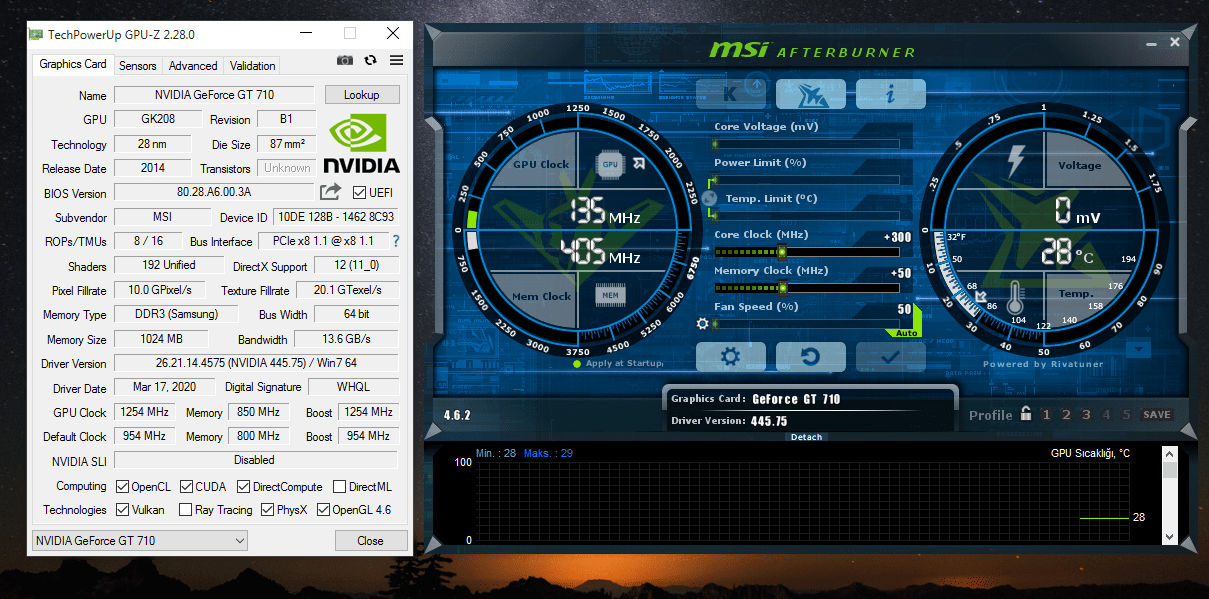Viewport: 1209px width, 599px height.
Task: Click the GPU-Z title bar app icon
Action: tap(36, 34)
